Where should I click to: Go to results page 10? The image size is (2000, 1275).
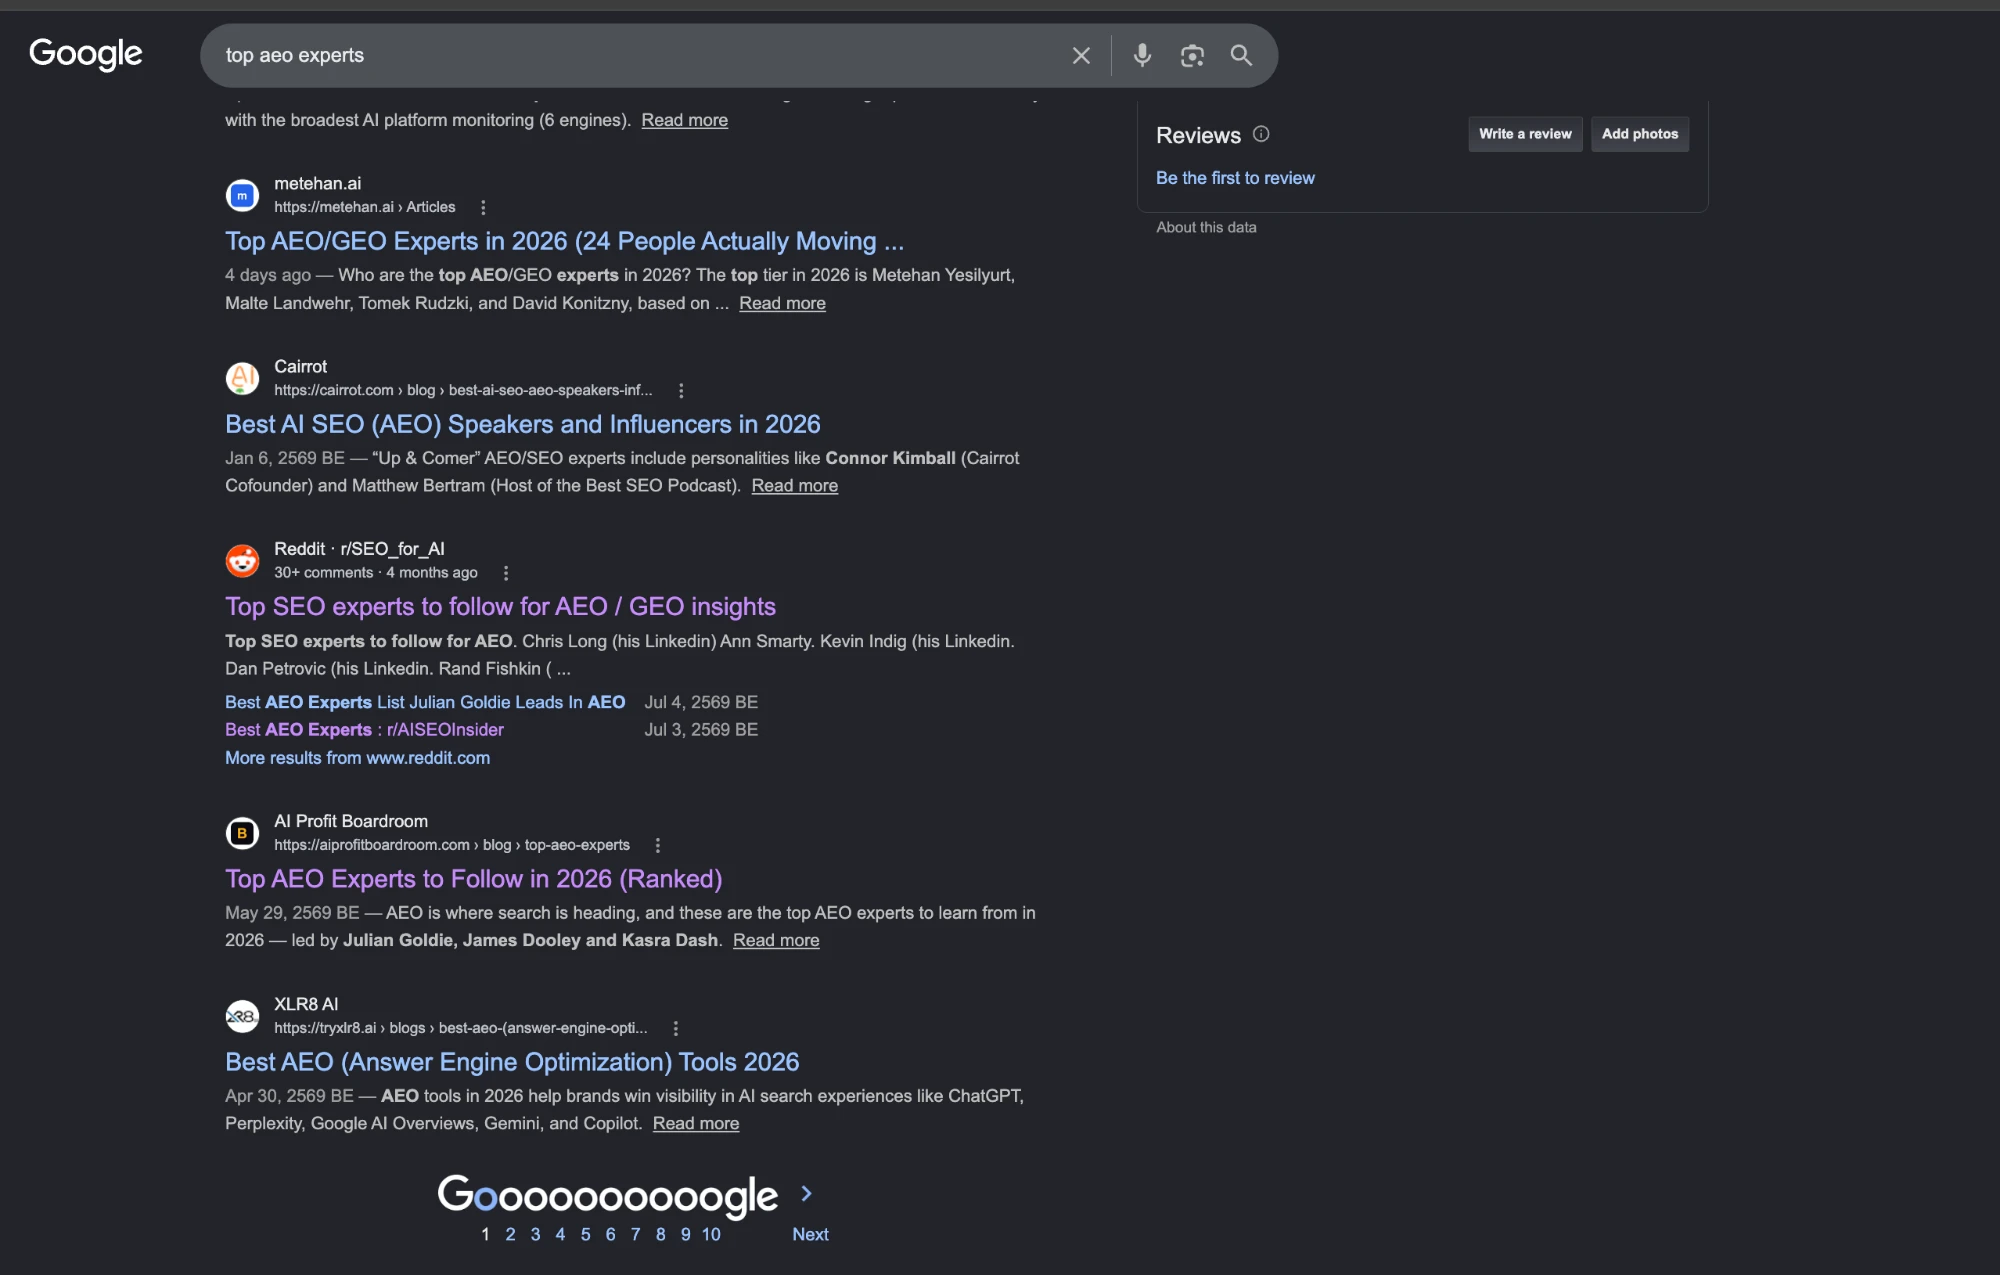[x=711, y=1235]
